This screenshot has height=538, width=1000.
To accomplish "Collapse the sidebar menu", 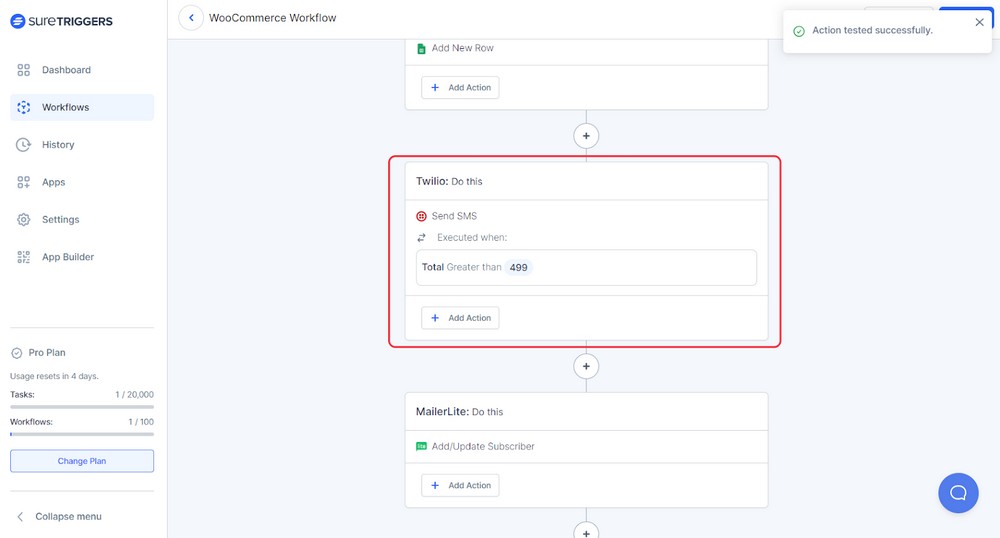I will click(59, 516).
